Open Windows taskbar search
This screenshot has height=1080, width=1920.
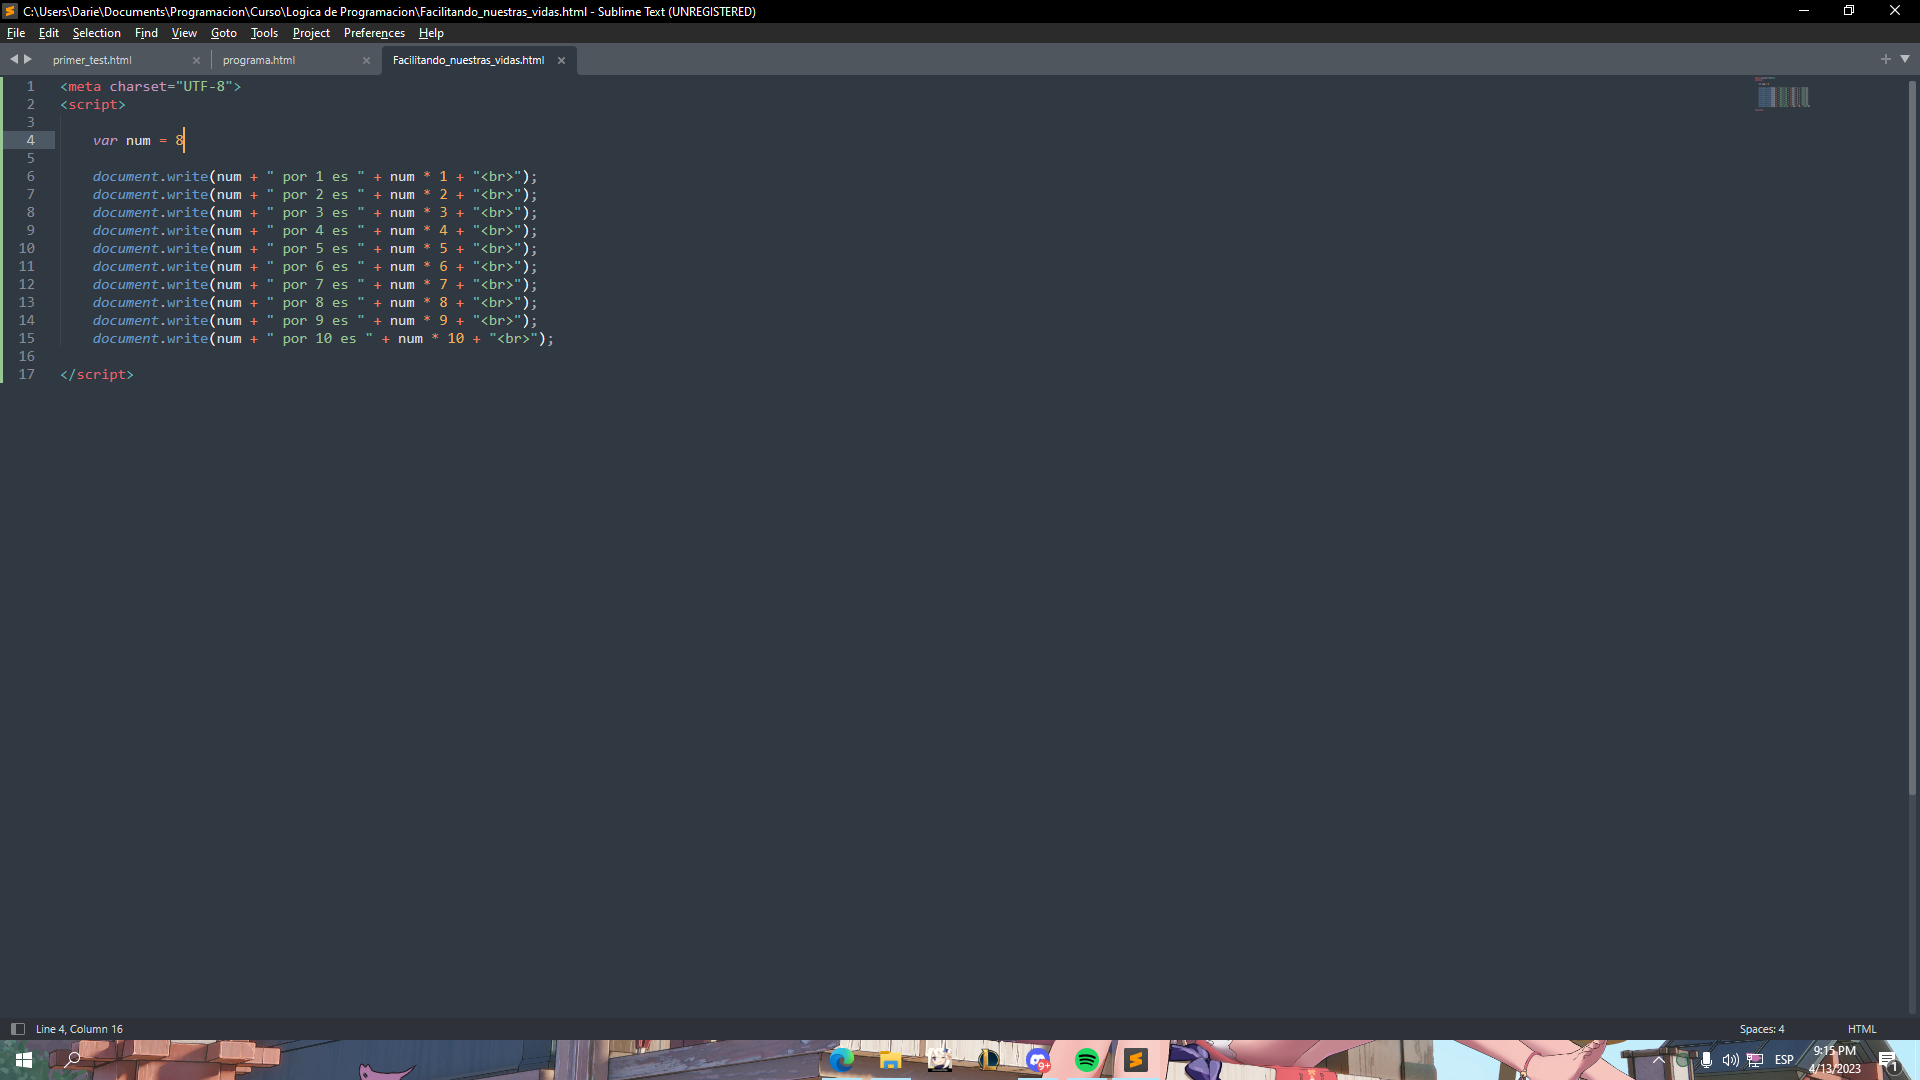tap(72, 1060)
